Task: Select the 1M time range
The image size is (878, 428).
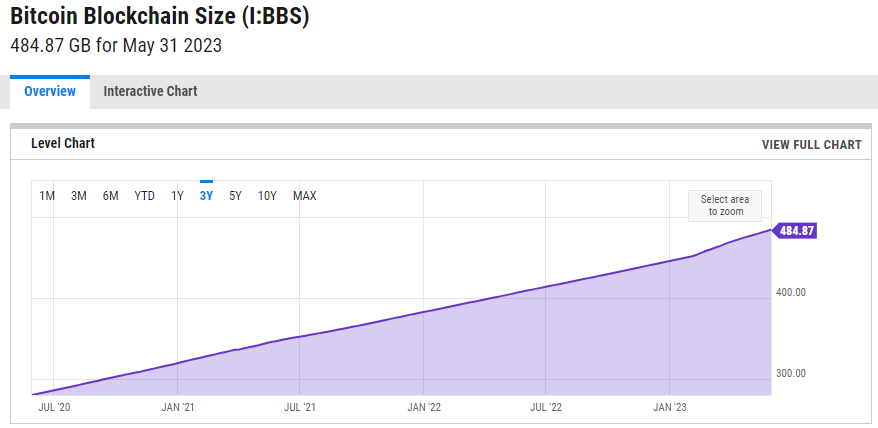Action: tap(47, 196)
